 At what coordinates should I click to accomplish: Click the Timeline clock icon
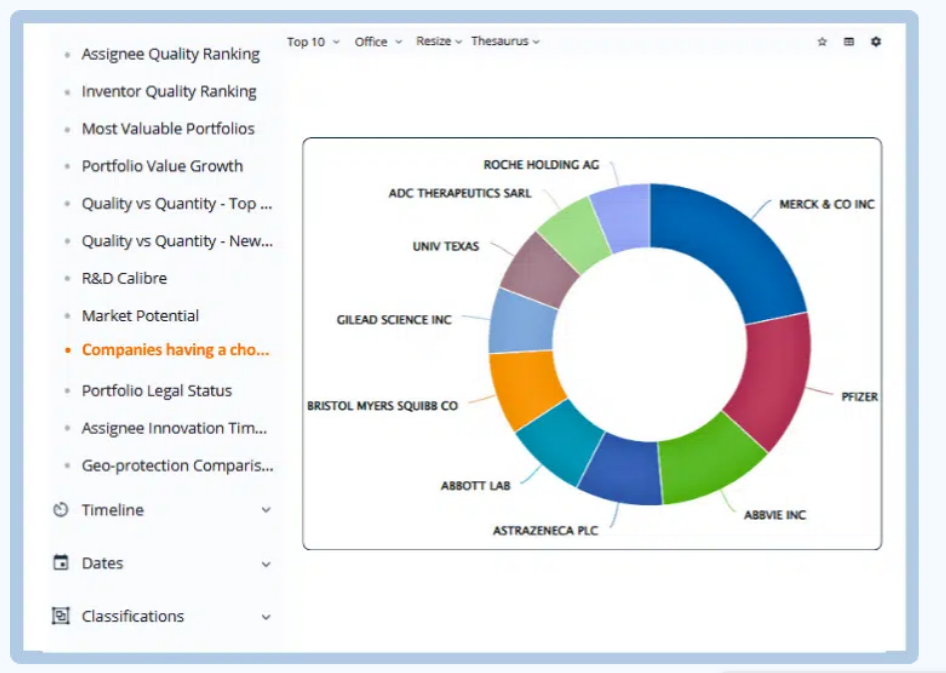(x=61, y=510)
